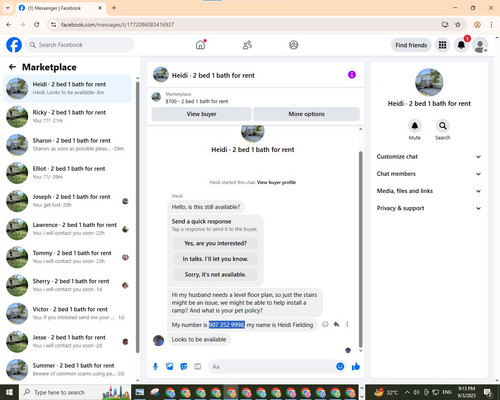Viewport: 500px width, 400px height.
Task: Expand Chat members section
Action: coord(429,174)
